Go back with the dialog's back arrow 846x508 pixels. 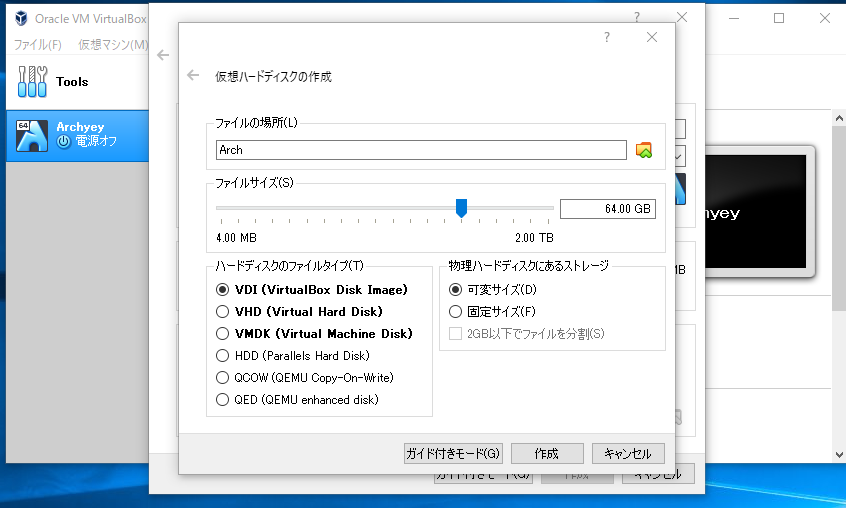tap(193, 75)
